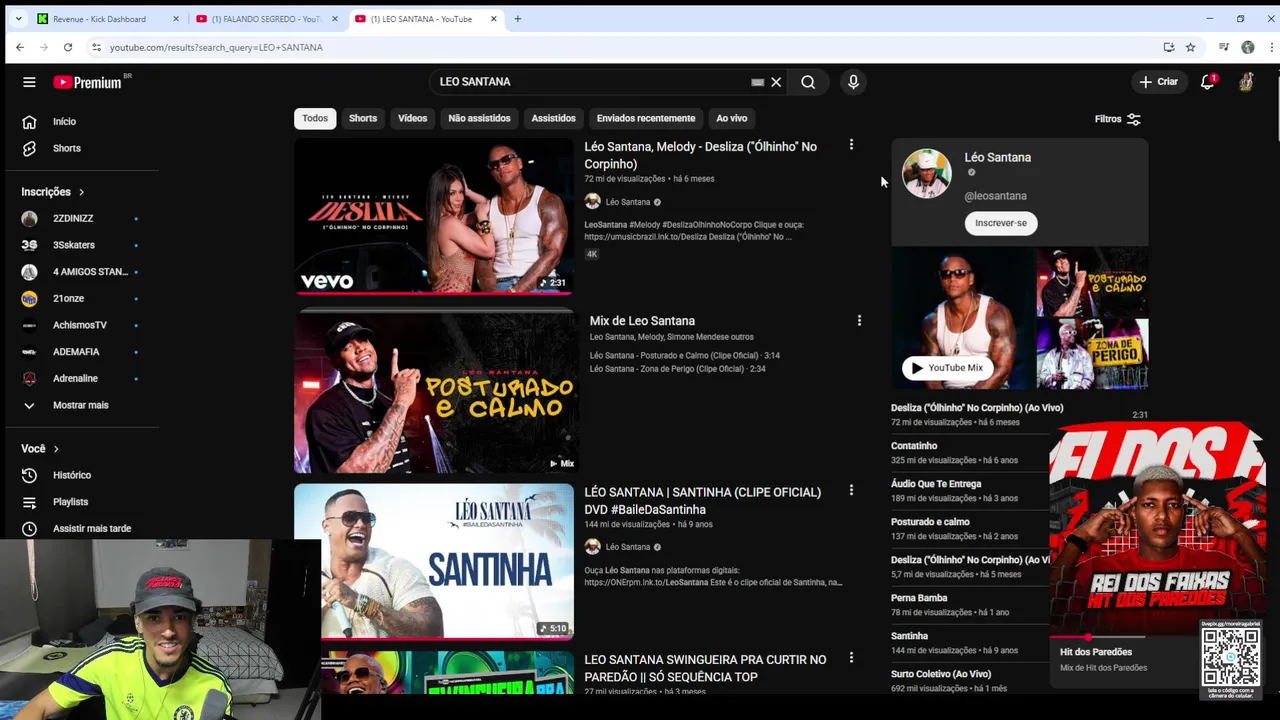1280x720 pixels.
Task: Open the on-screen keyboard icon in search box
Action: coord(757,82)
